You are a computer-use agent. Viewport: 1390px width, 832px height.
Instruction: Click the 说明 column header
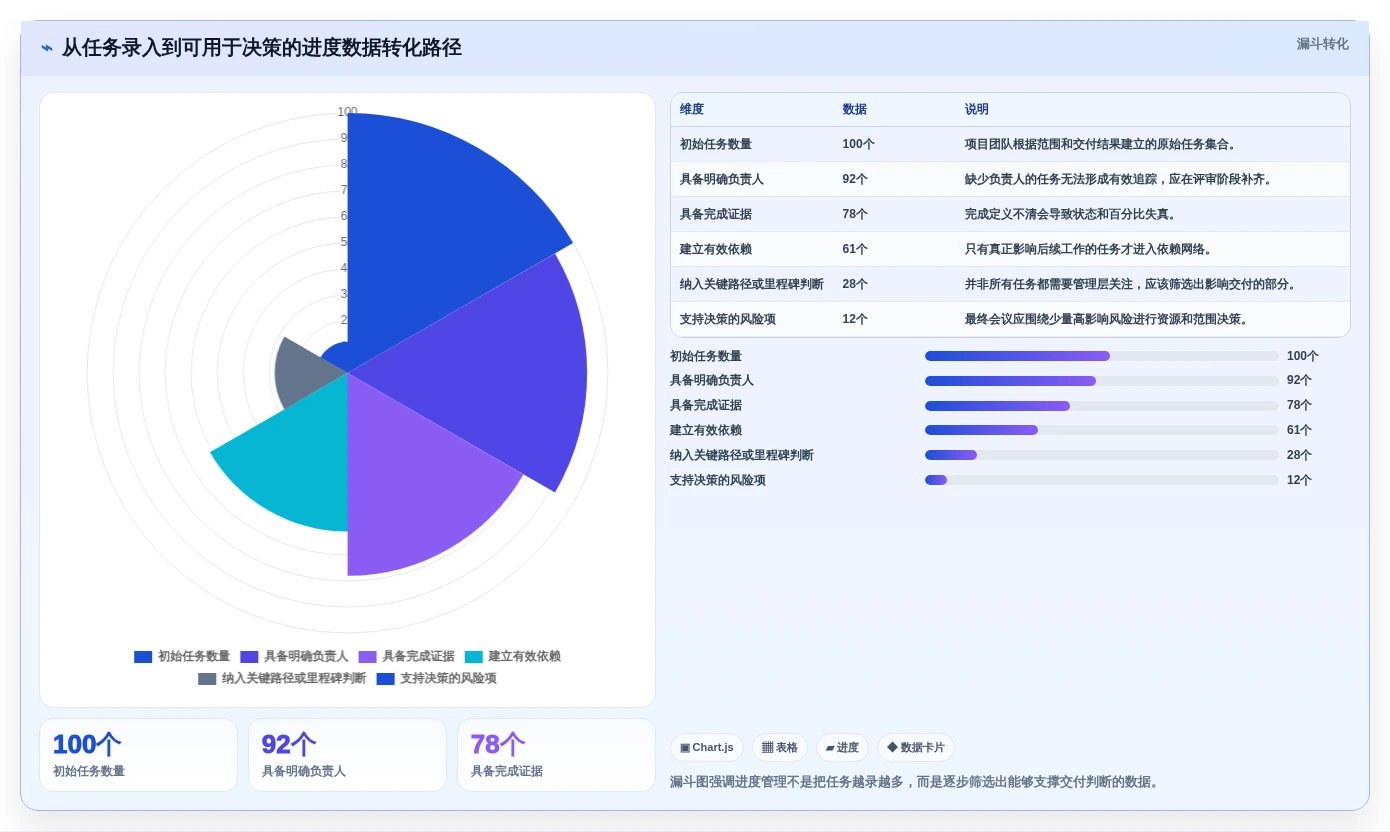[976, 110]
